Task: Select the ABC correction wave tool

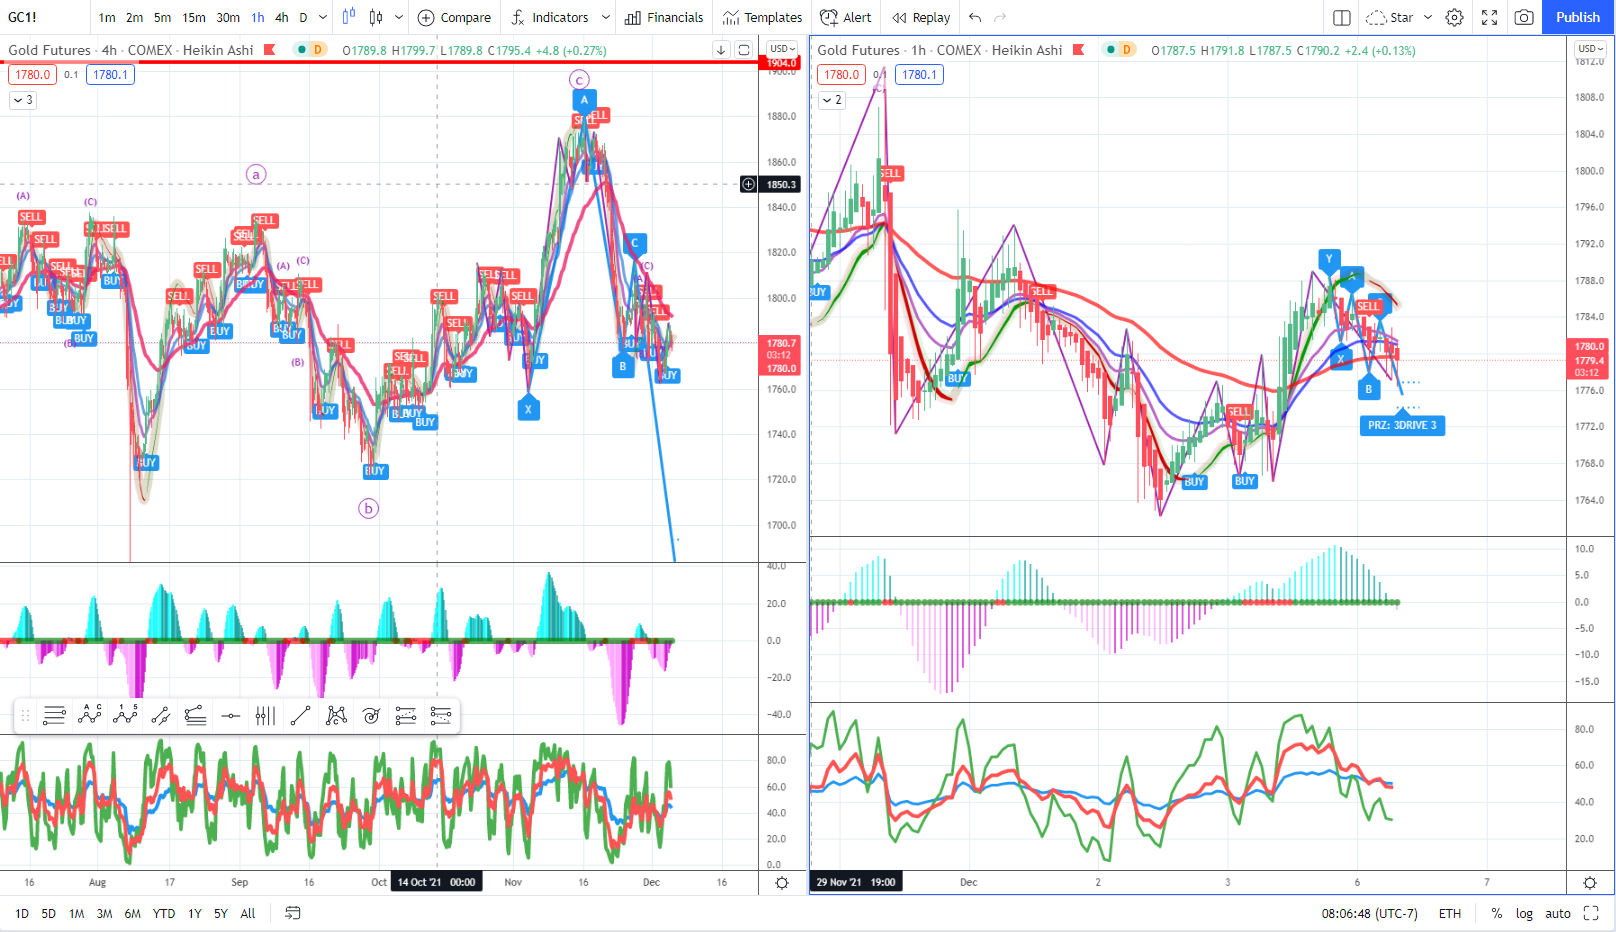Action: click(x=90, y=715)
